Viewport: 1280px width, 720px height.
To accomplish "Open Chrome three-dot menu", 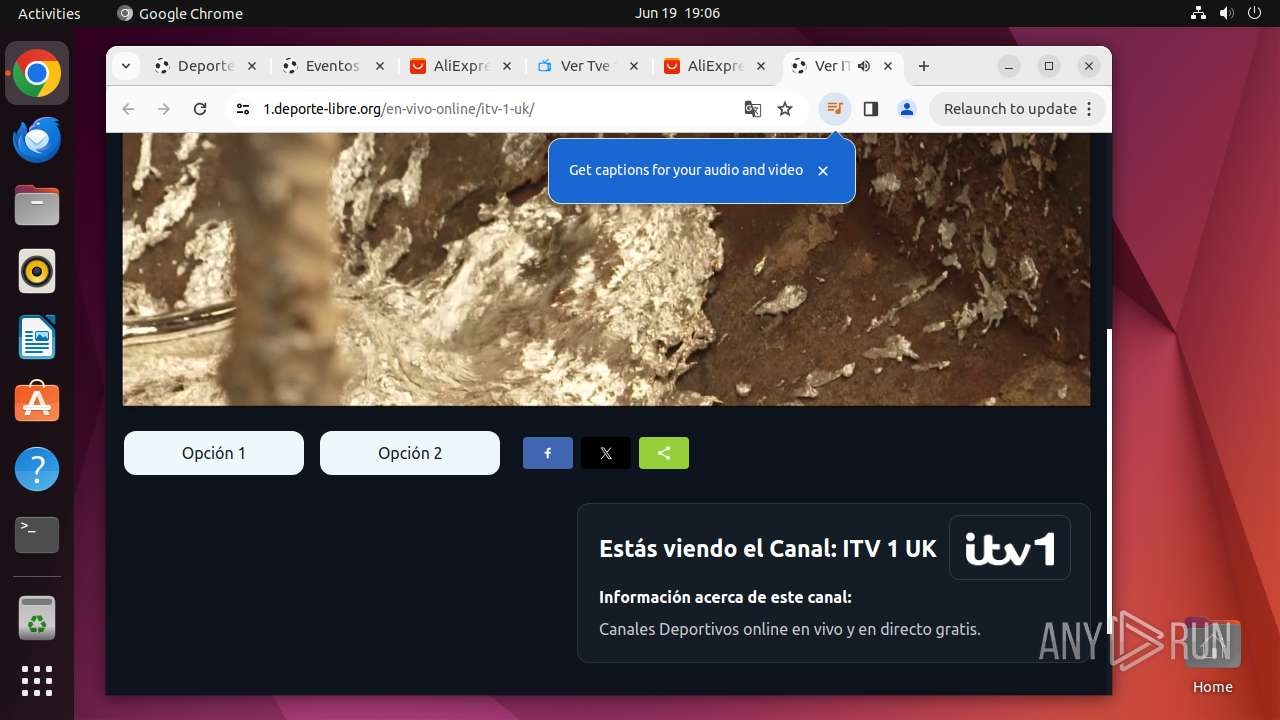I will [1089, 109].
